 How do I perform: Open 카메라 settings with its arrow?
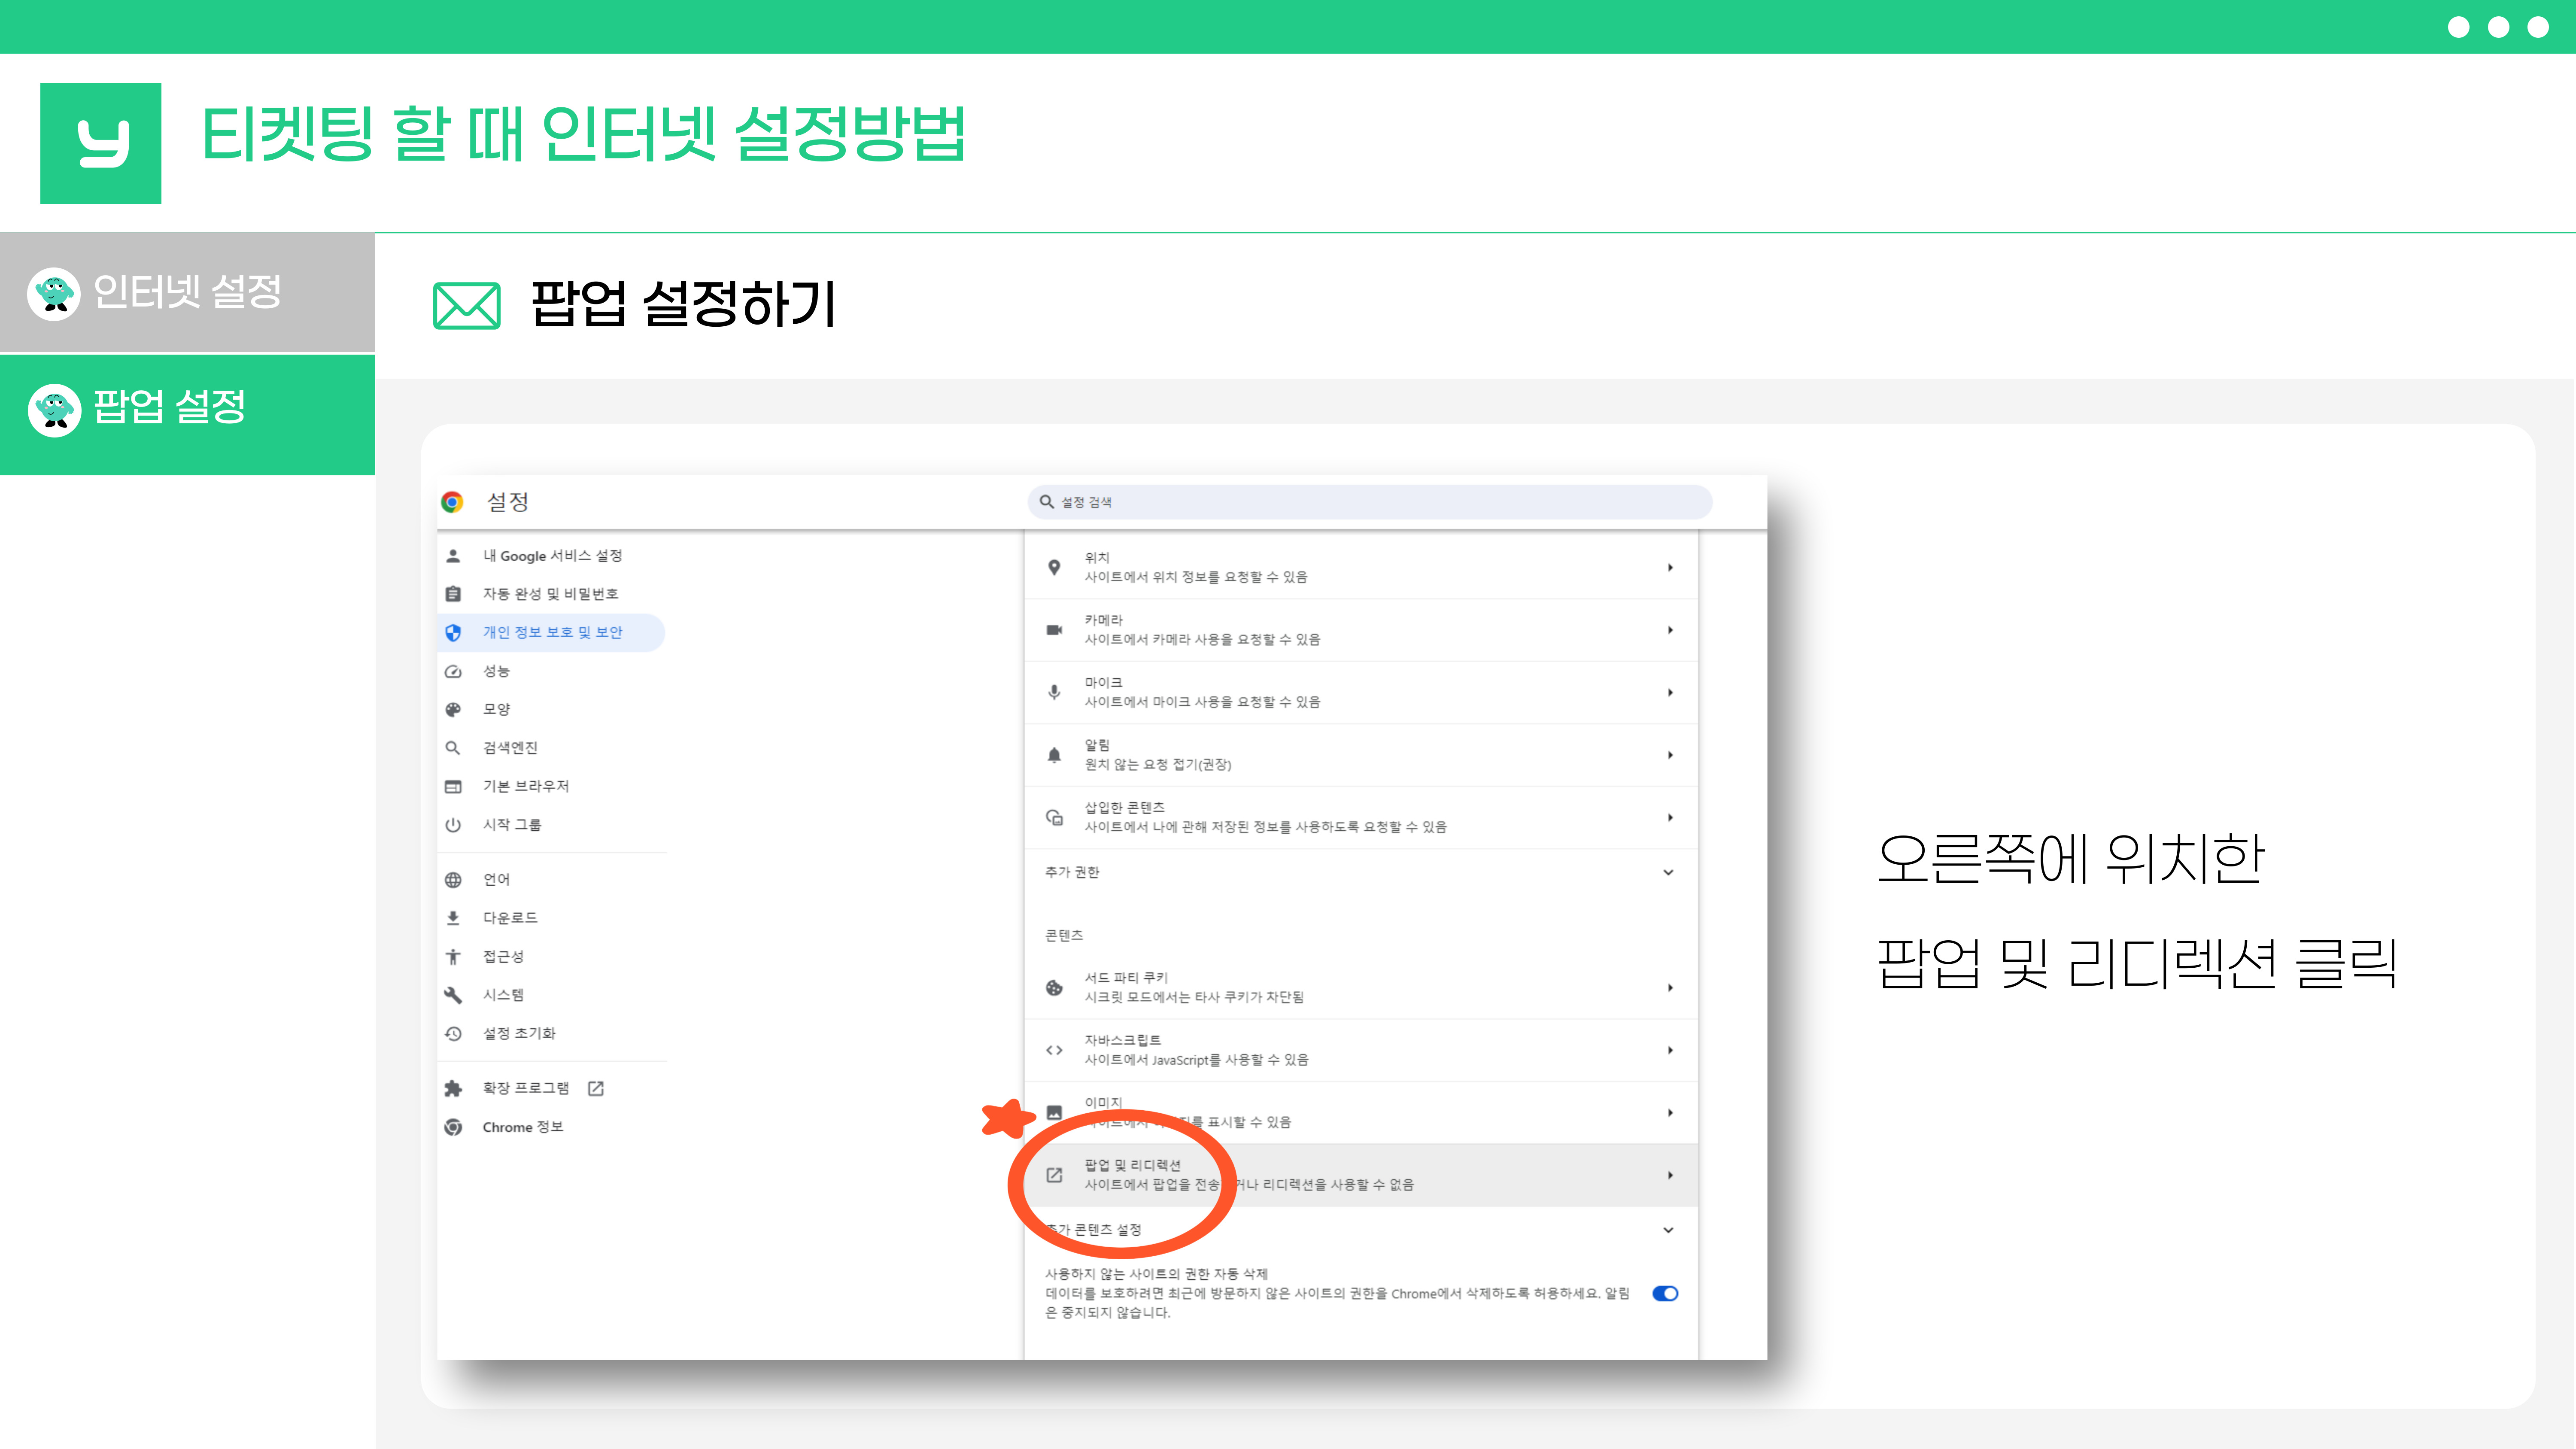1670,630
